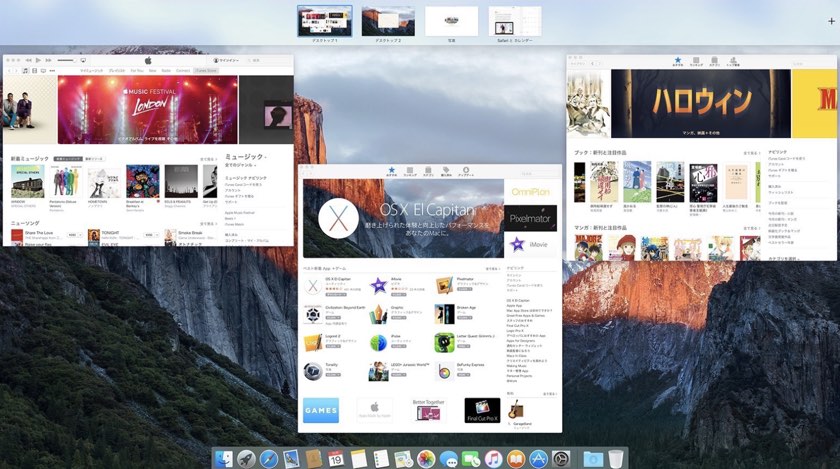Open System Preferences gear in the Dock
Image resolution: width=840 pixels, height=469 pixels.
click(561, 459)
